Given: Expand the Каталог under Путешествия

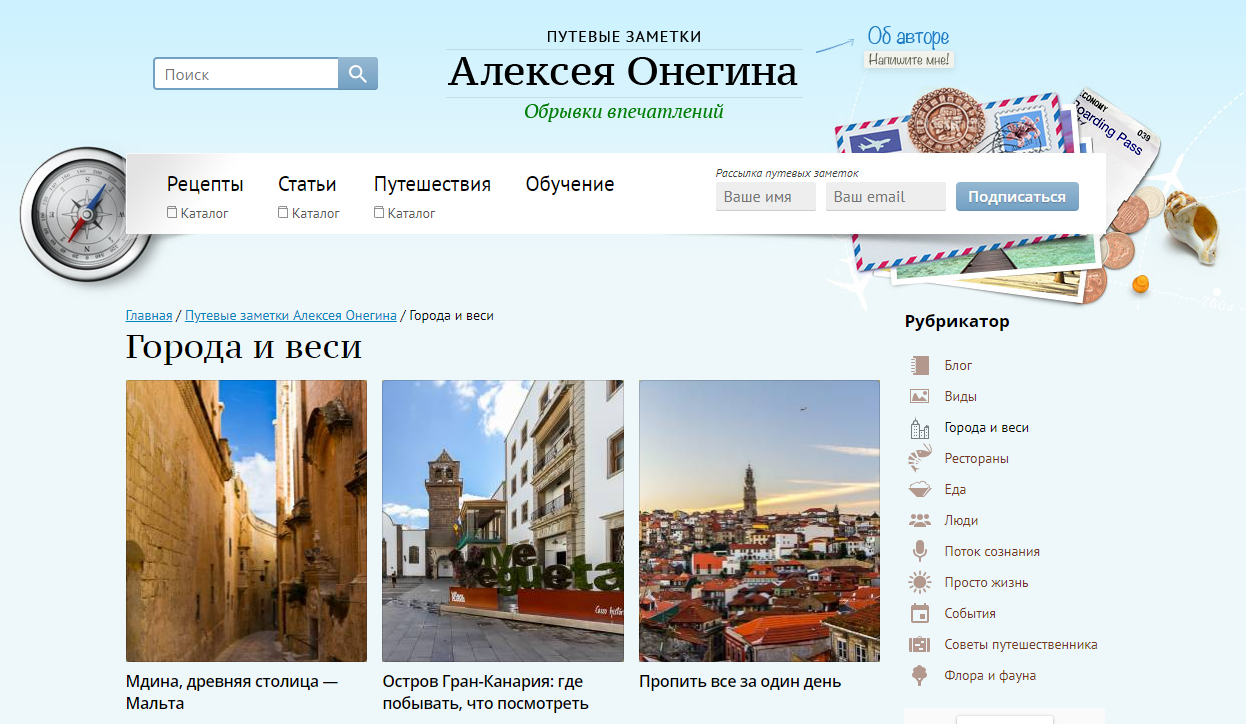Looking at the screenshot, I should coord(405,213).
